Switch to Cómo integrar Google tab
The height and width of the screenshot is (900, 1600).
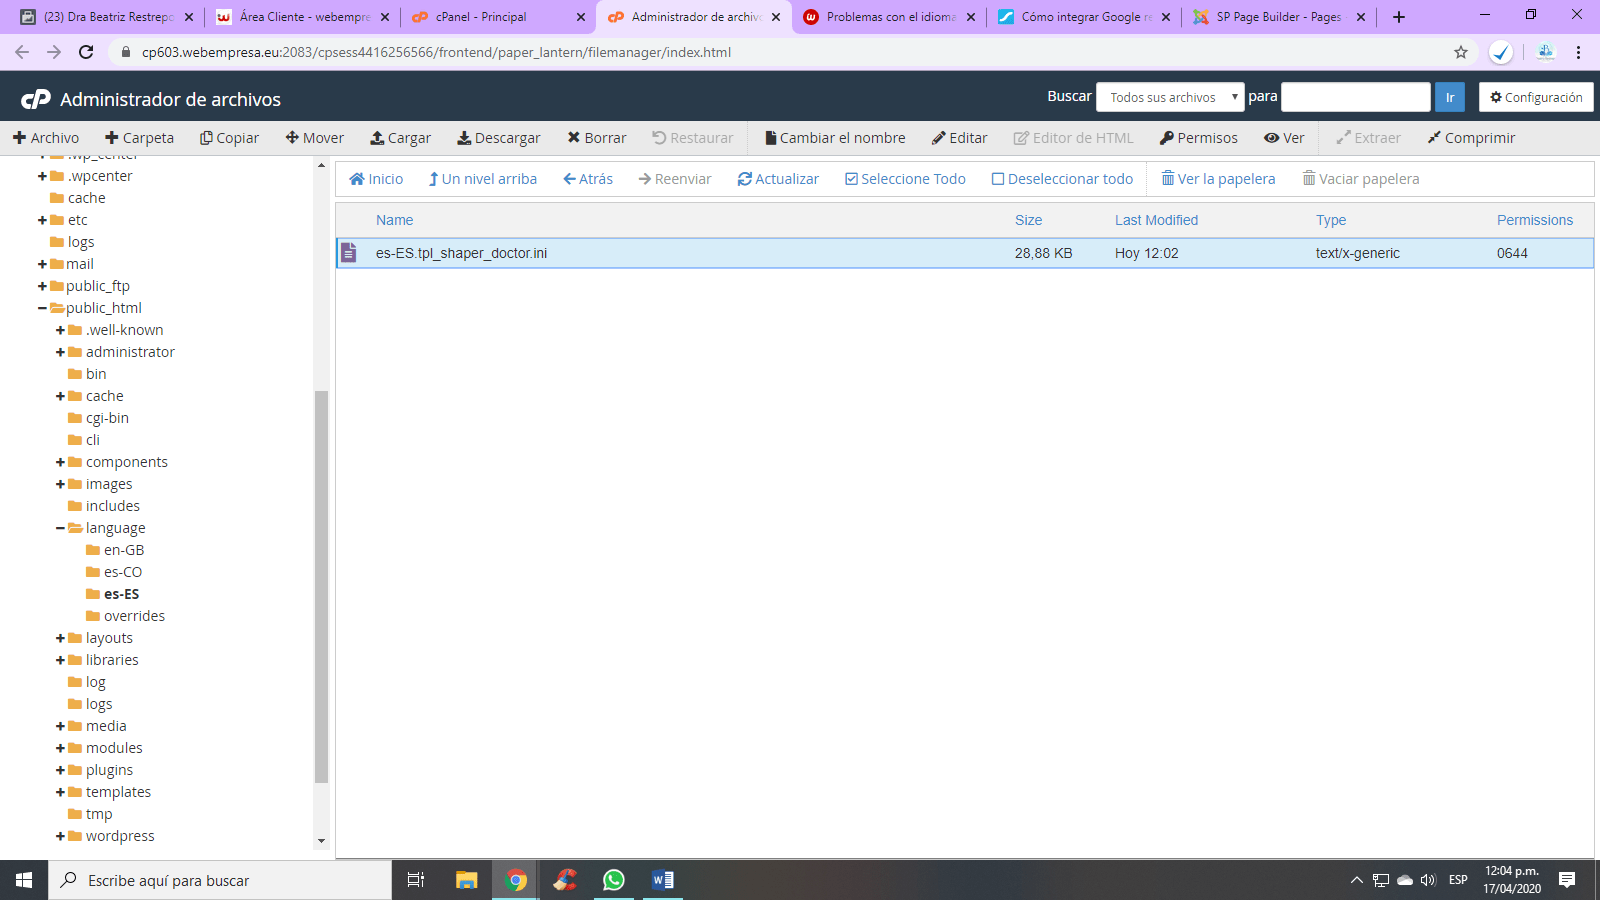[x=1082, y=17]
